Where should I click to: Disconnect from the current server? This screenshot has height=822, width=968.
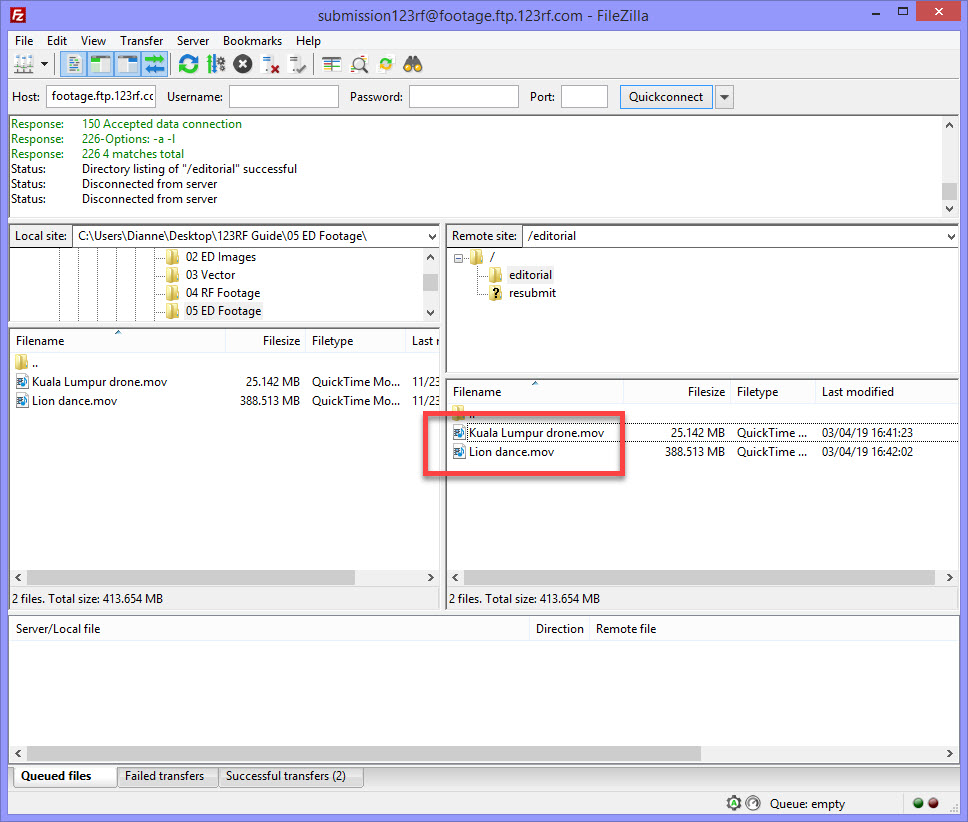(x=270, y=64)
